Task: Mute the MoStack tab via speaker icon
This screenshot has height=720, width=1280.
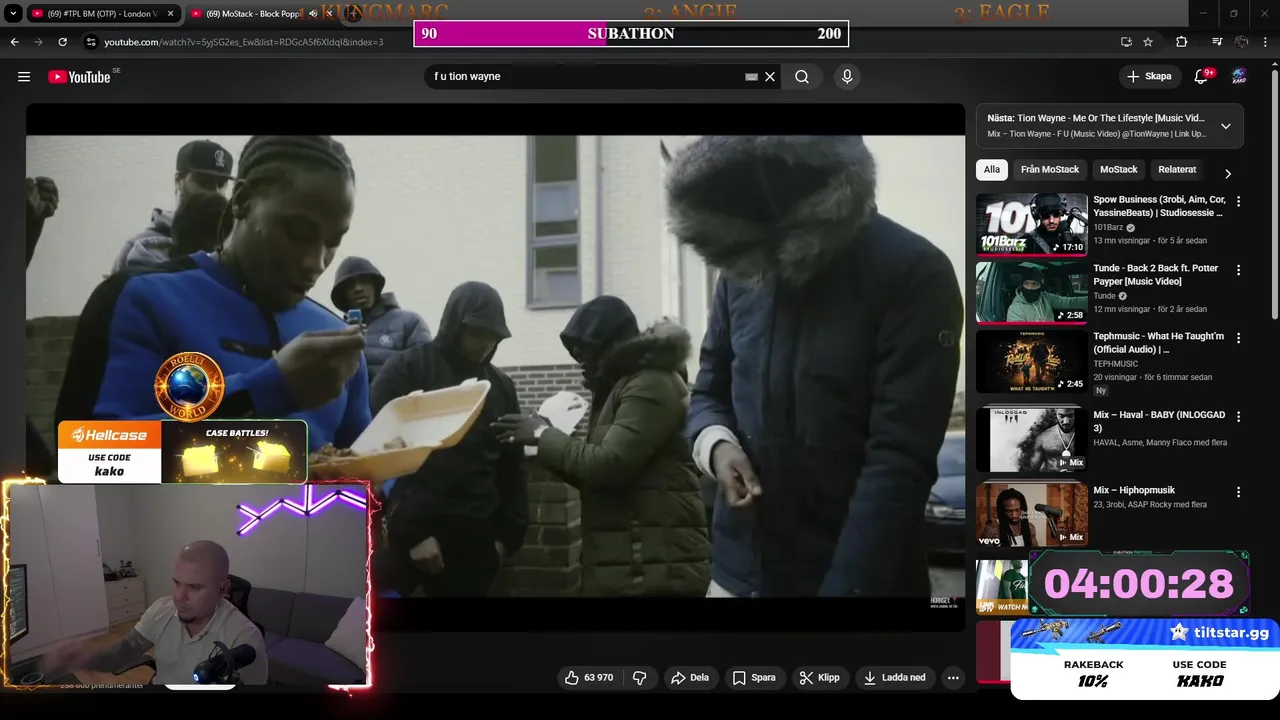Action: pos(313,14)
